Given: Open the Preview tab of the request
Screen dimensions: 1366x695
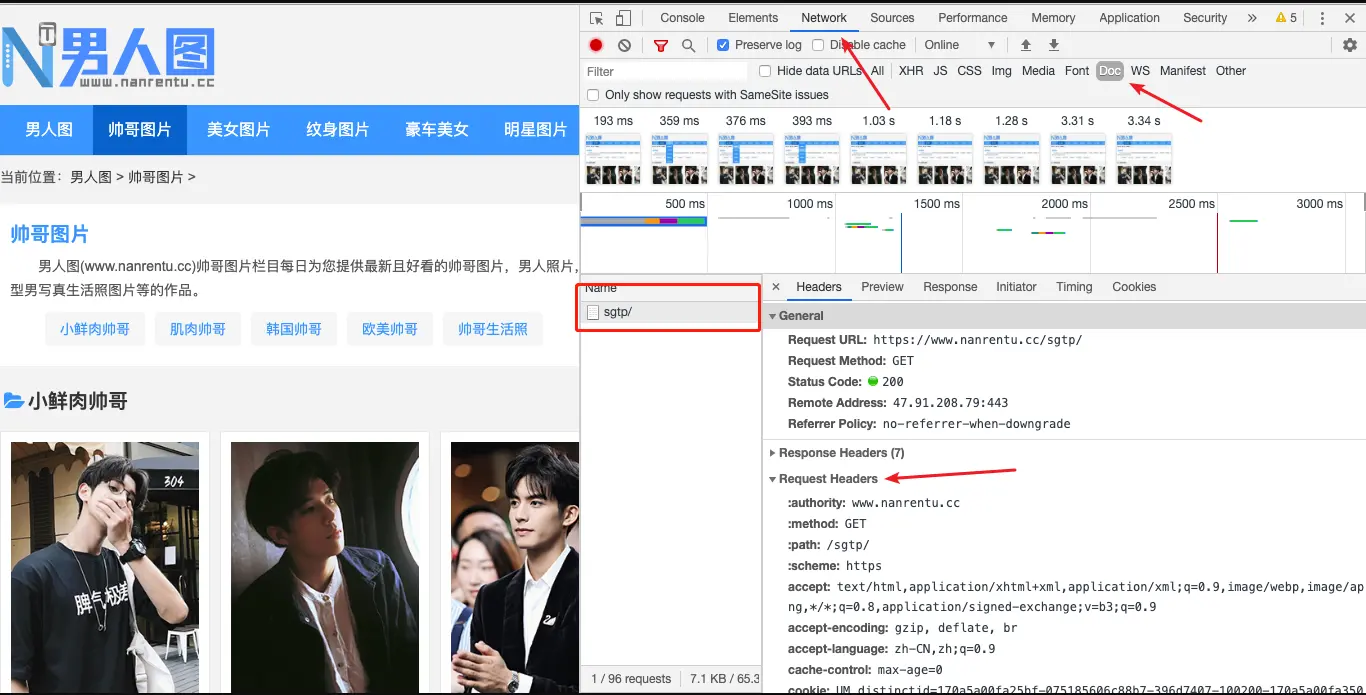Looking at the screenshot, I should 882,287.
